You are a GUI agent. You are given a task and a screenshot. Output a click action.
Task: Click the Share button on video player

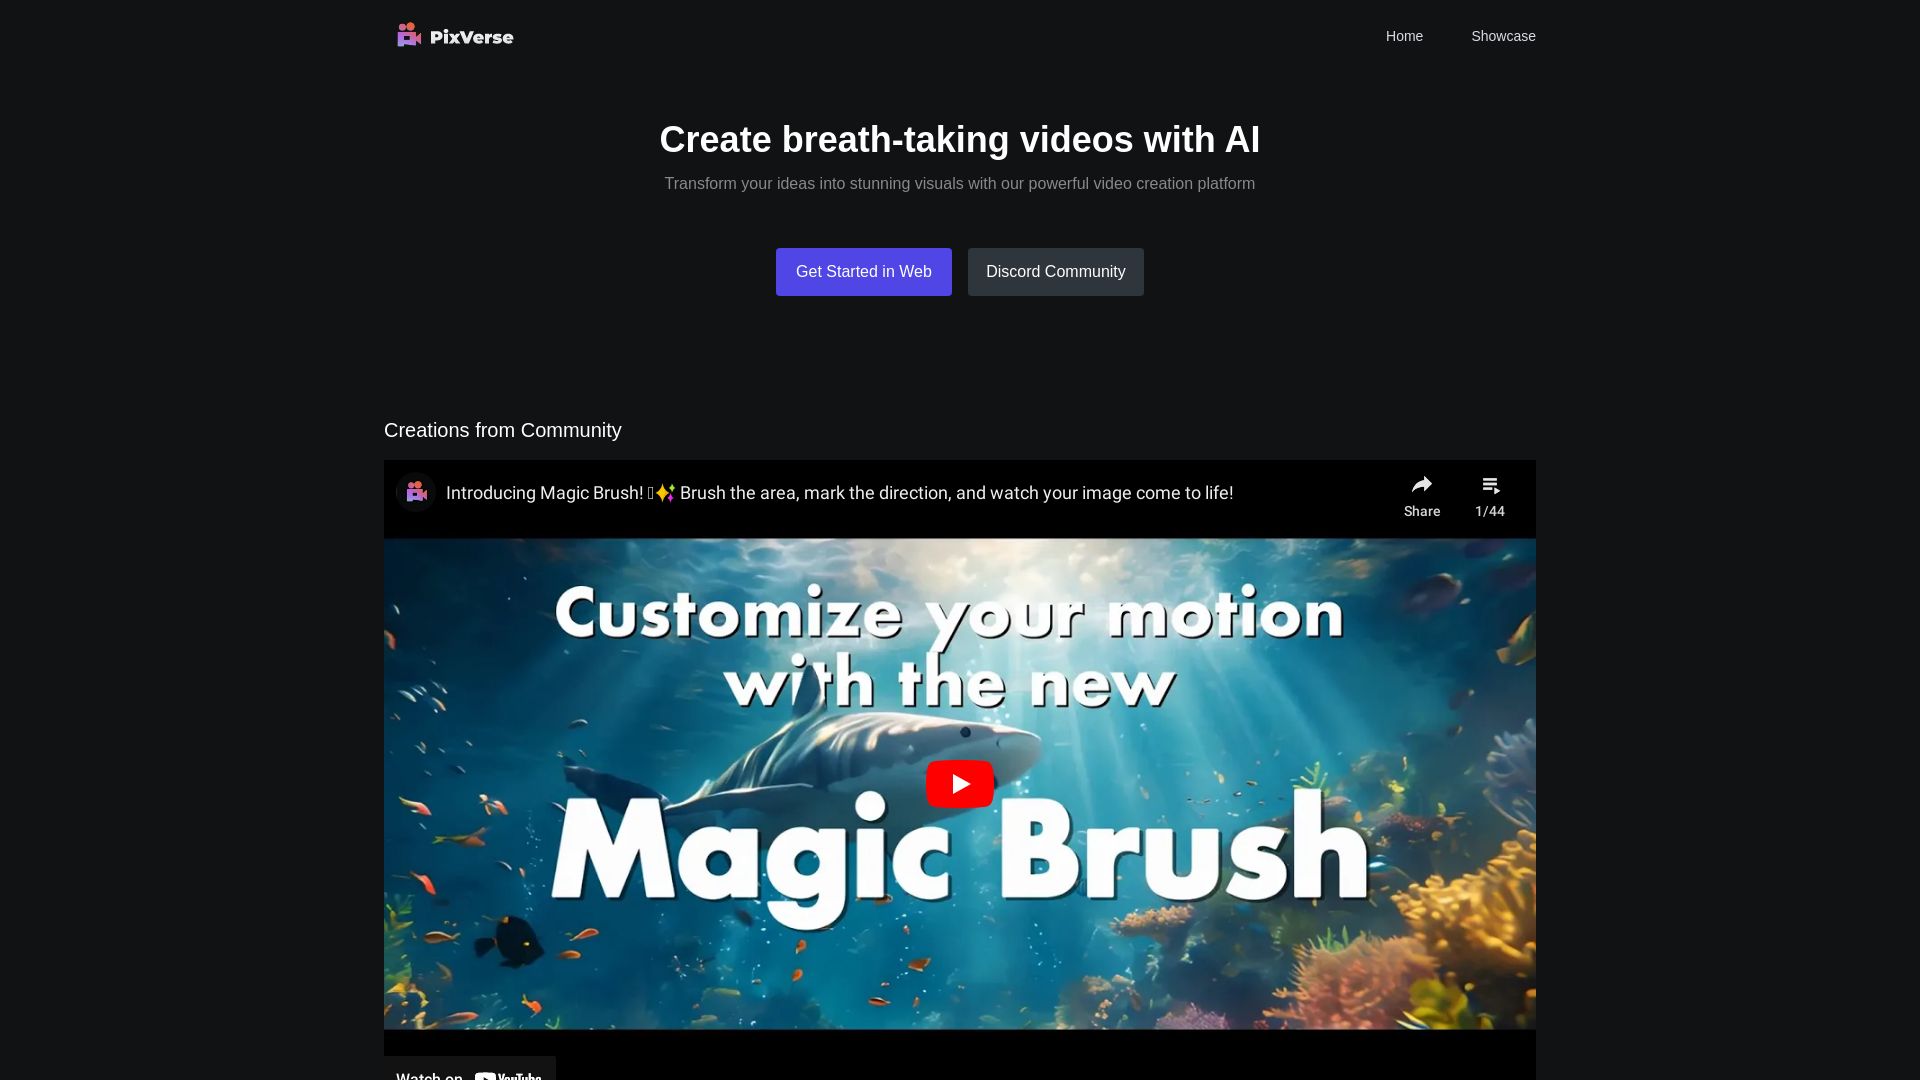(1422, 495)
